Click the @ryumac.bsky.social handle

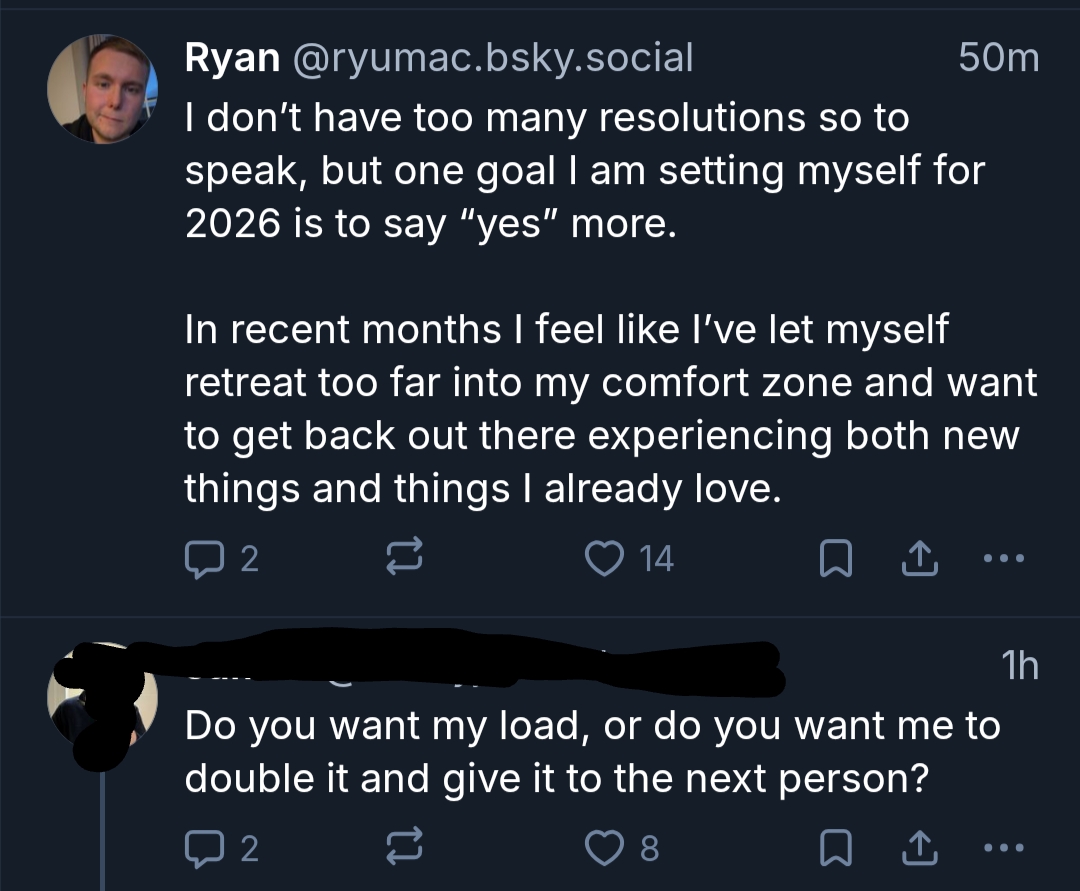click(x=492, y=57)
